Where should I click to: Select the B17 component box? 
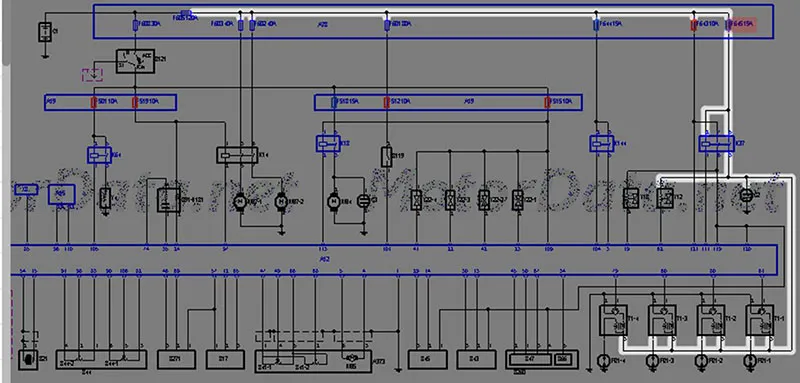point(226,360)
